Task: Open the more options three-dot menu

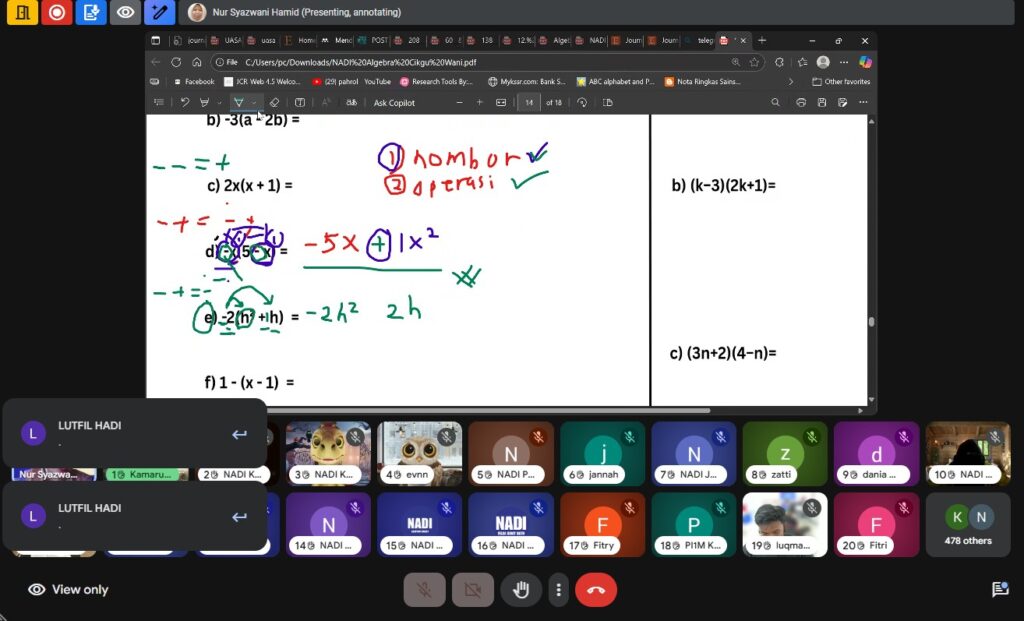Action: (558, 590)
